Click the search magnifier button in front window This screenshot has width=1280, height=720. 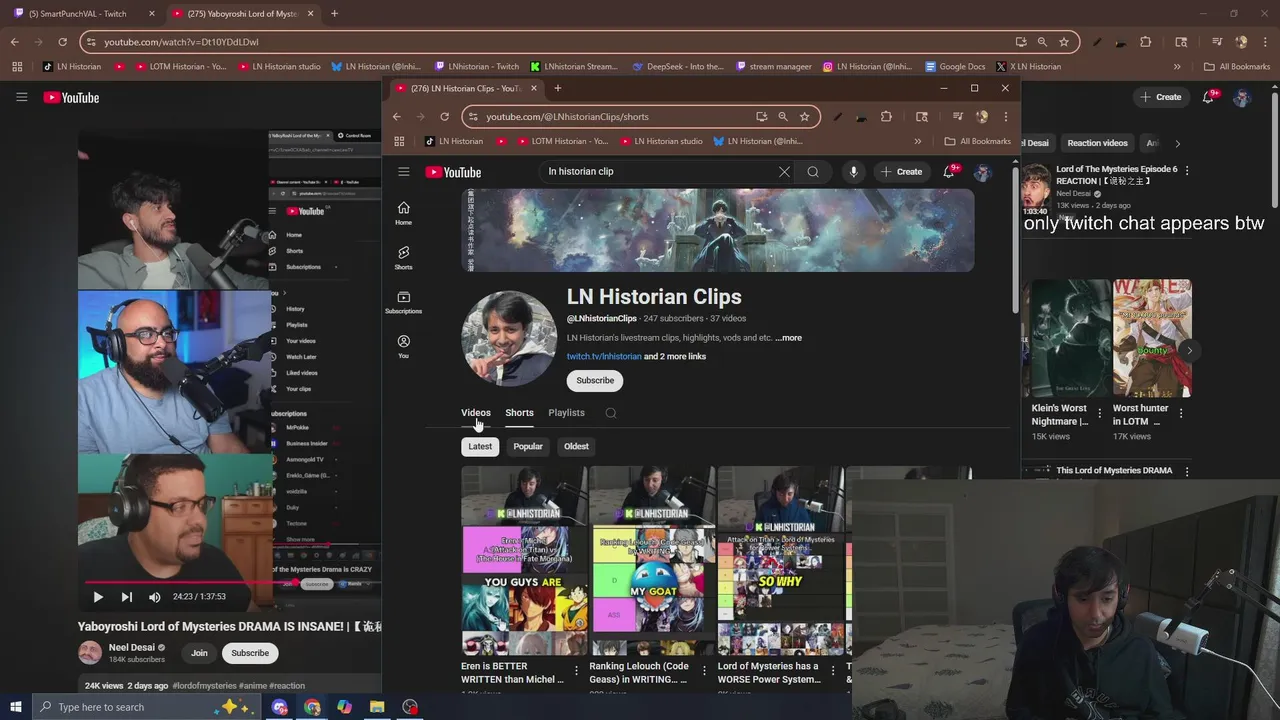(813, 172)
